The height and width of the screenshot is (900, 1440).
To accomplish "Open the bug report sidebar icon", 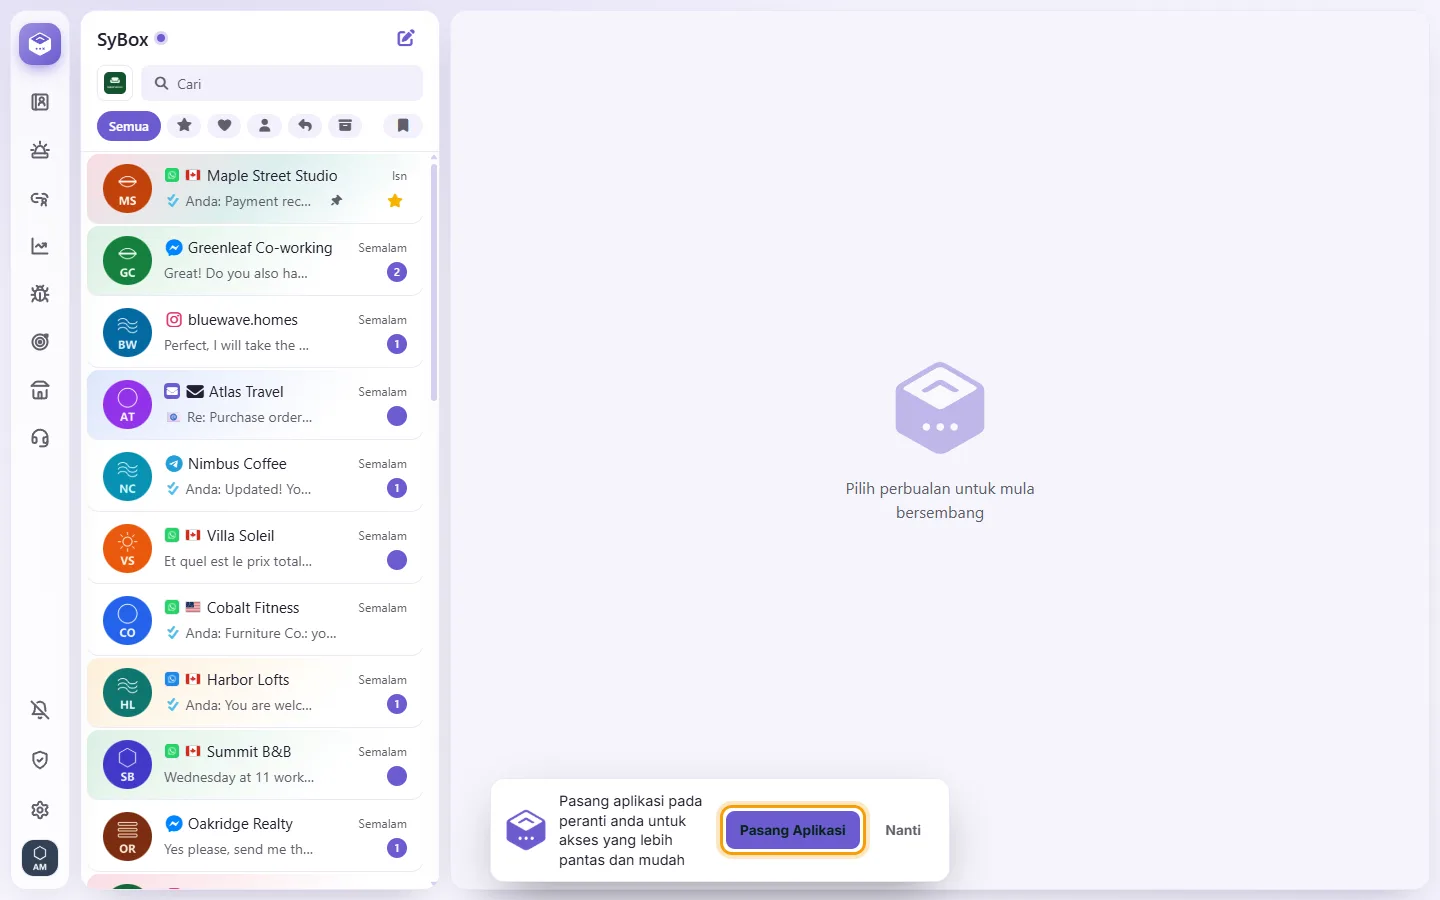I will (x=40, y=294).
